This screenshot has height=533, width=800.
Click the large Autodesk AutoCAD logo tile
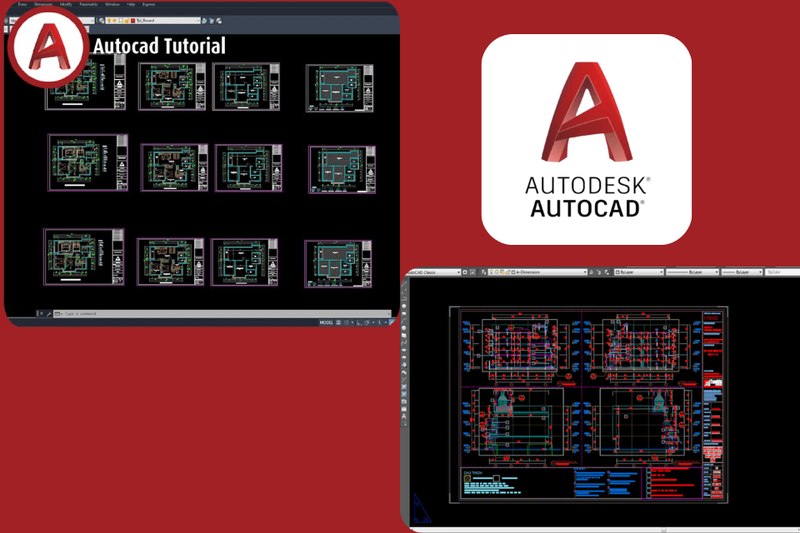(586, 139)
